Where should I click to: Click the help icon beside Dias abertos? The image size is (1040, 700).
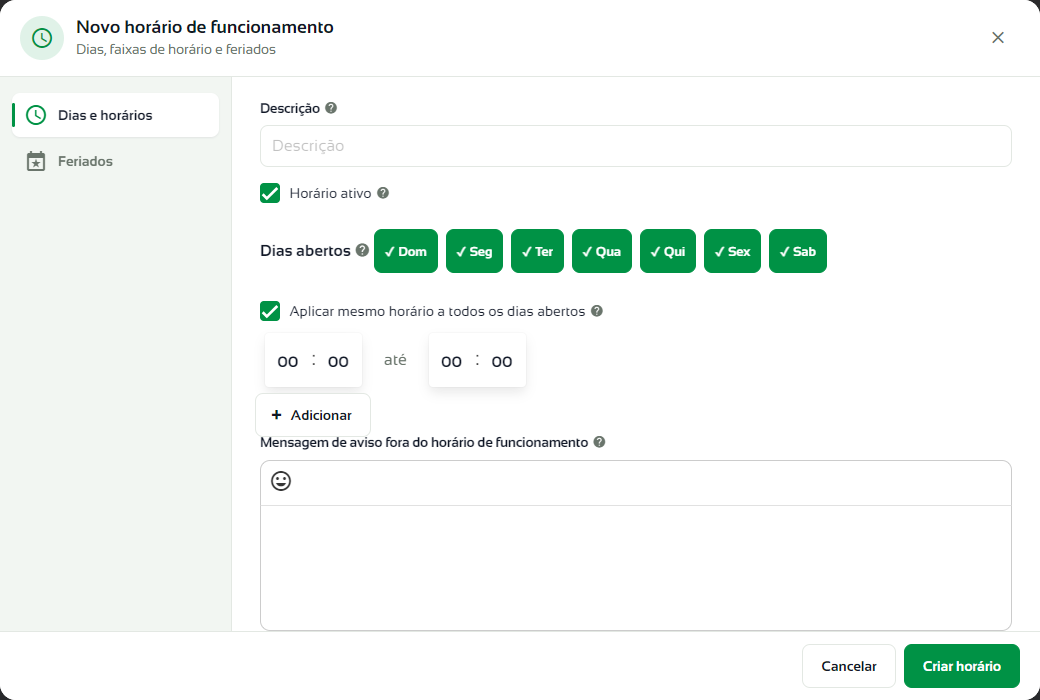[362, 249]
